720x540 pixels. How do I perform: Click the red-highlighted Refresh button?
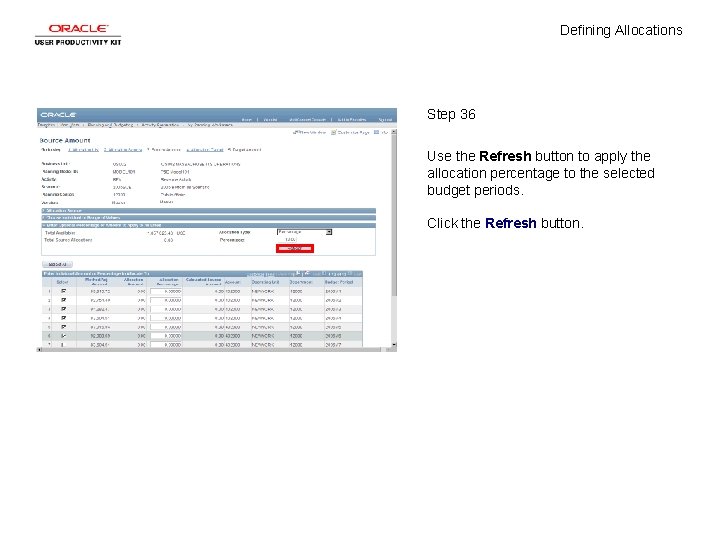(x=295, y=248)
